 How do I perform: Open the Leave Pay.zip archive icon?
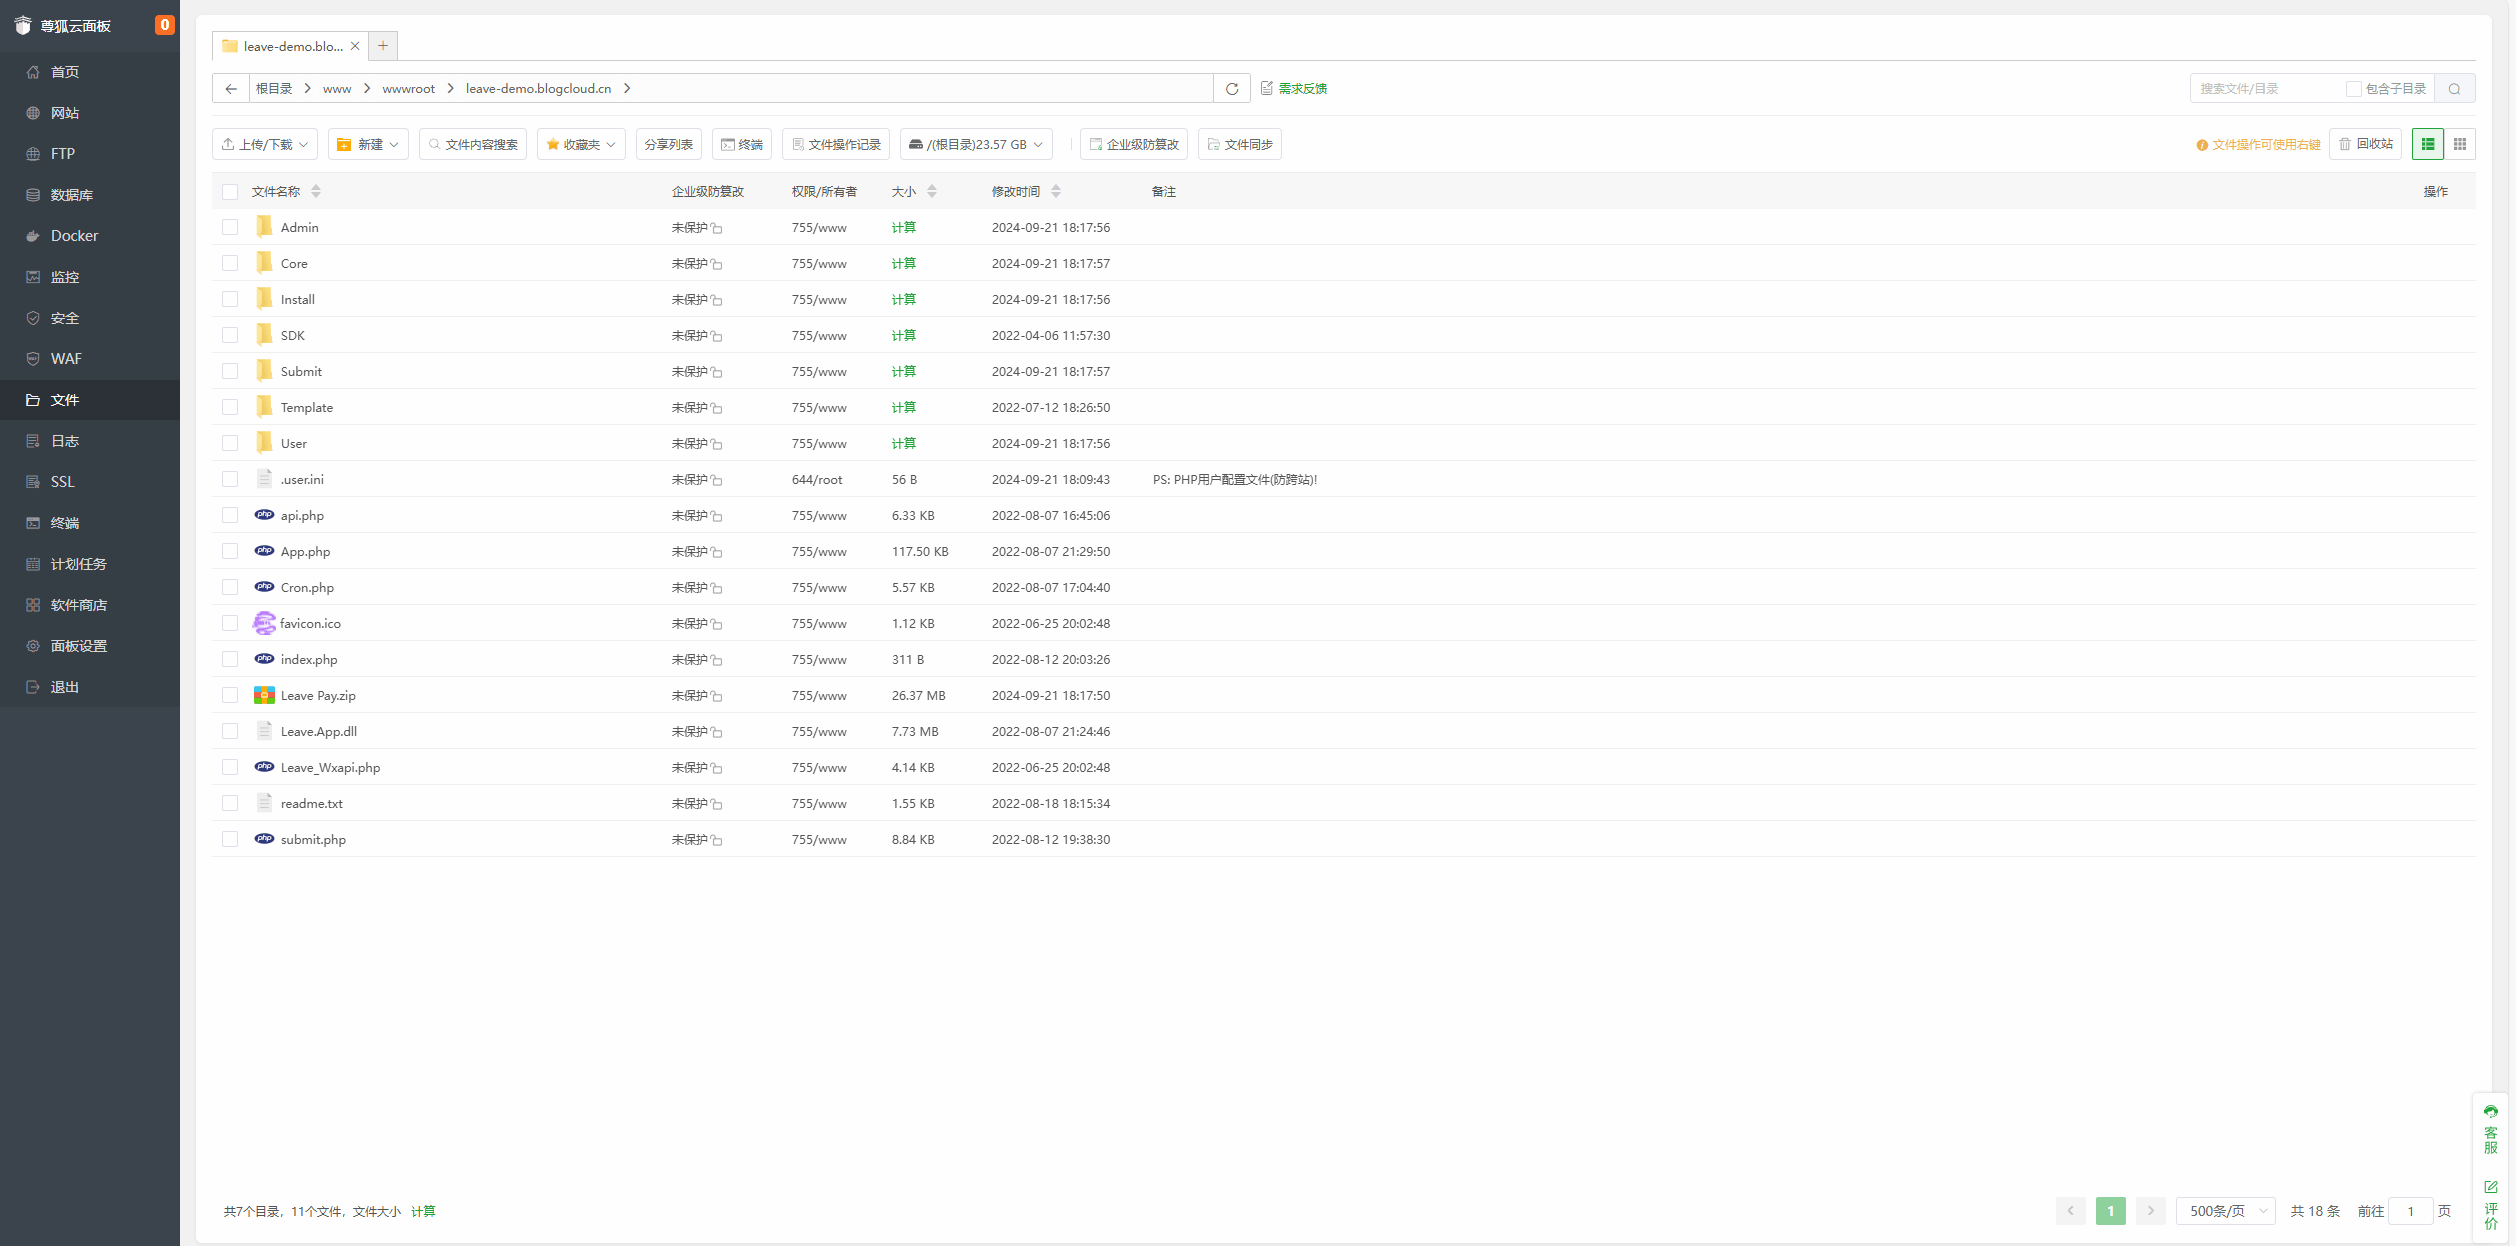click(264, 695)
